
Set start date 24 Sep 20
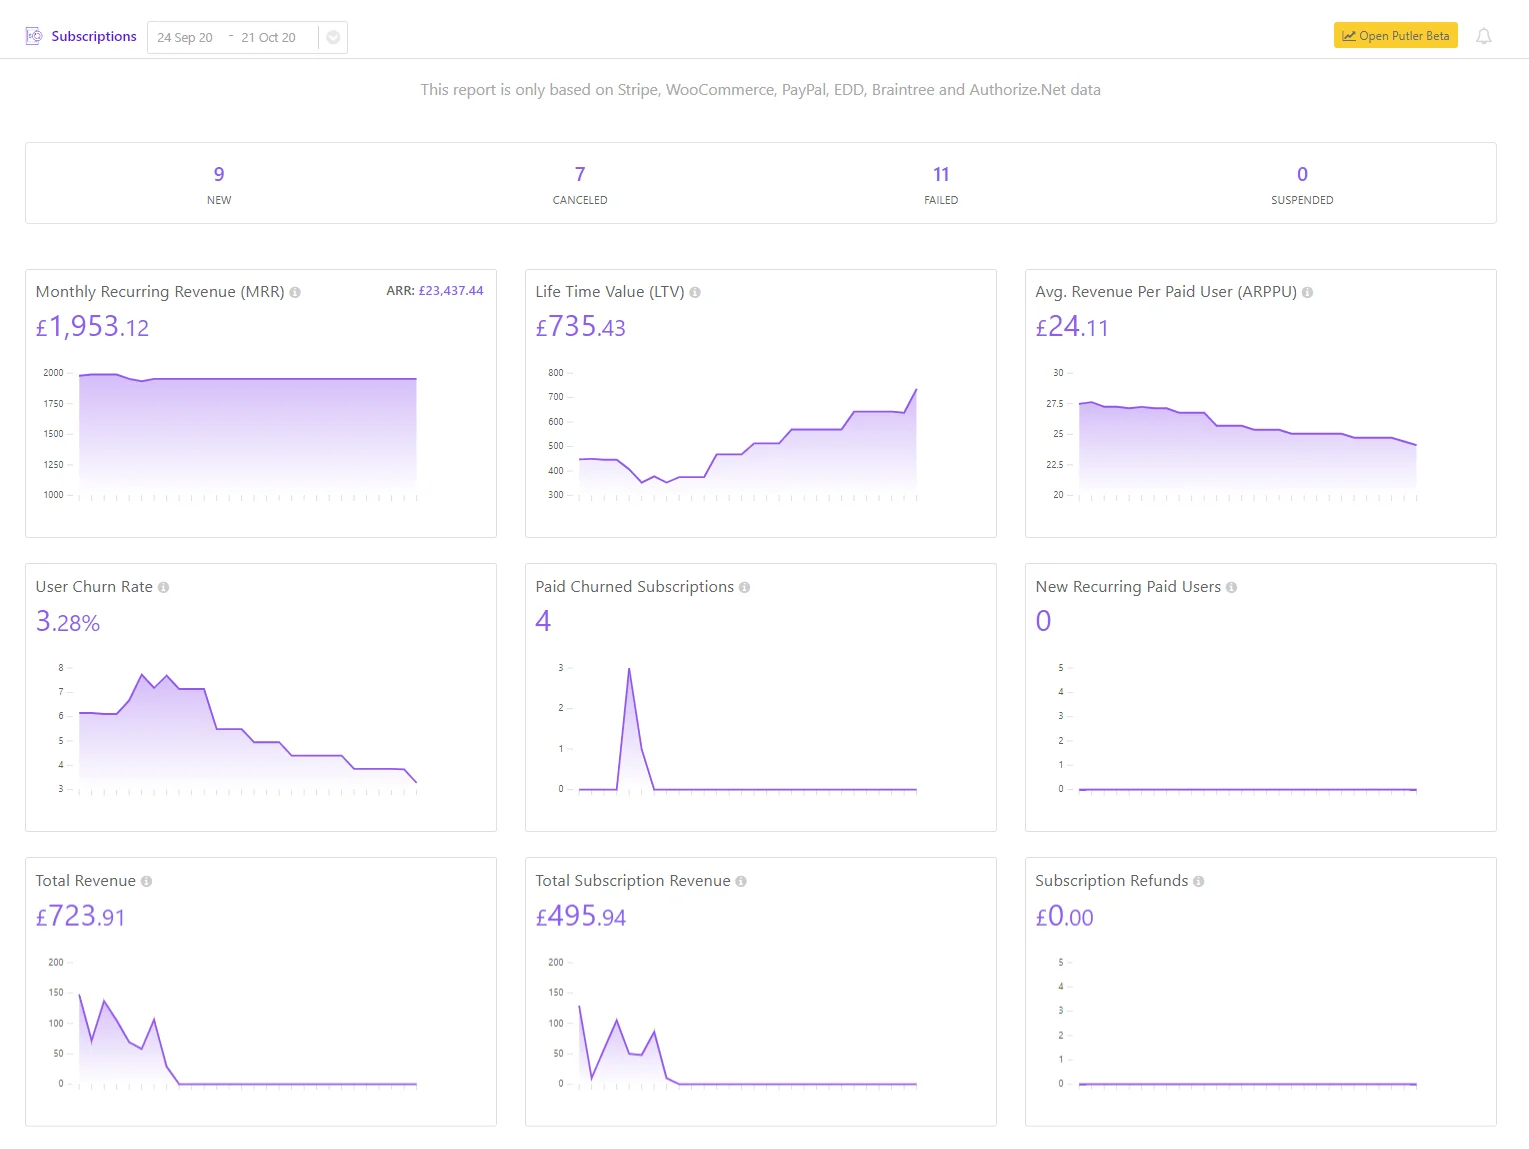click(185, 38)
